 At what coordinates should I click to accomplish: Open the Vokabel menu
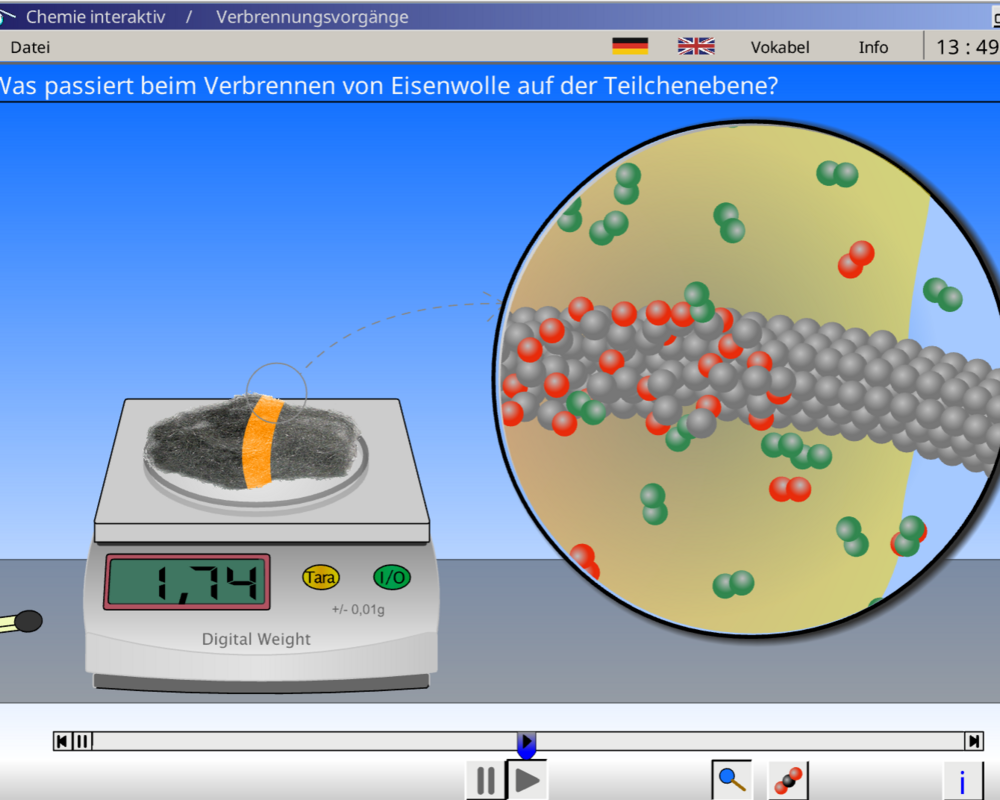780,47
